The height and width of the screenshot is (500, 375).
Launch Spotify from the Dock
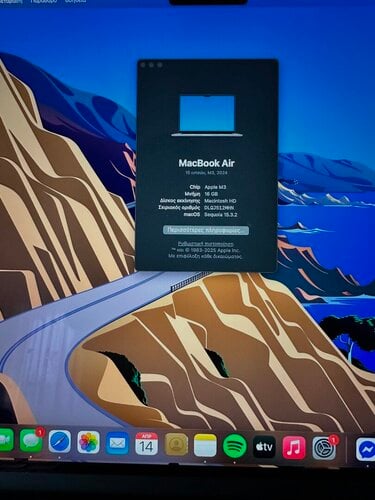235,446
